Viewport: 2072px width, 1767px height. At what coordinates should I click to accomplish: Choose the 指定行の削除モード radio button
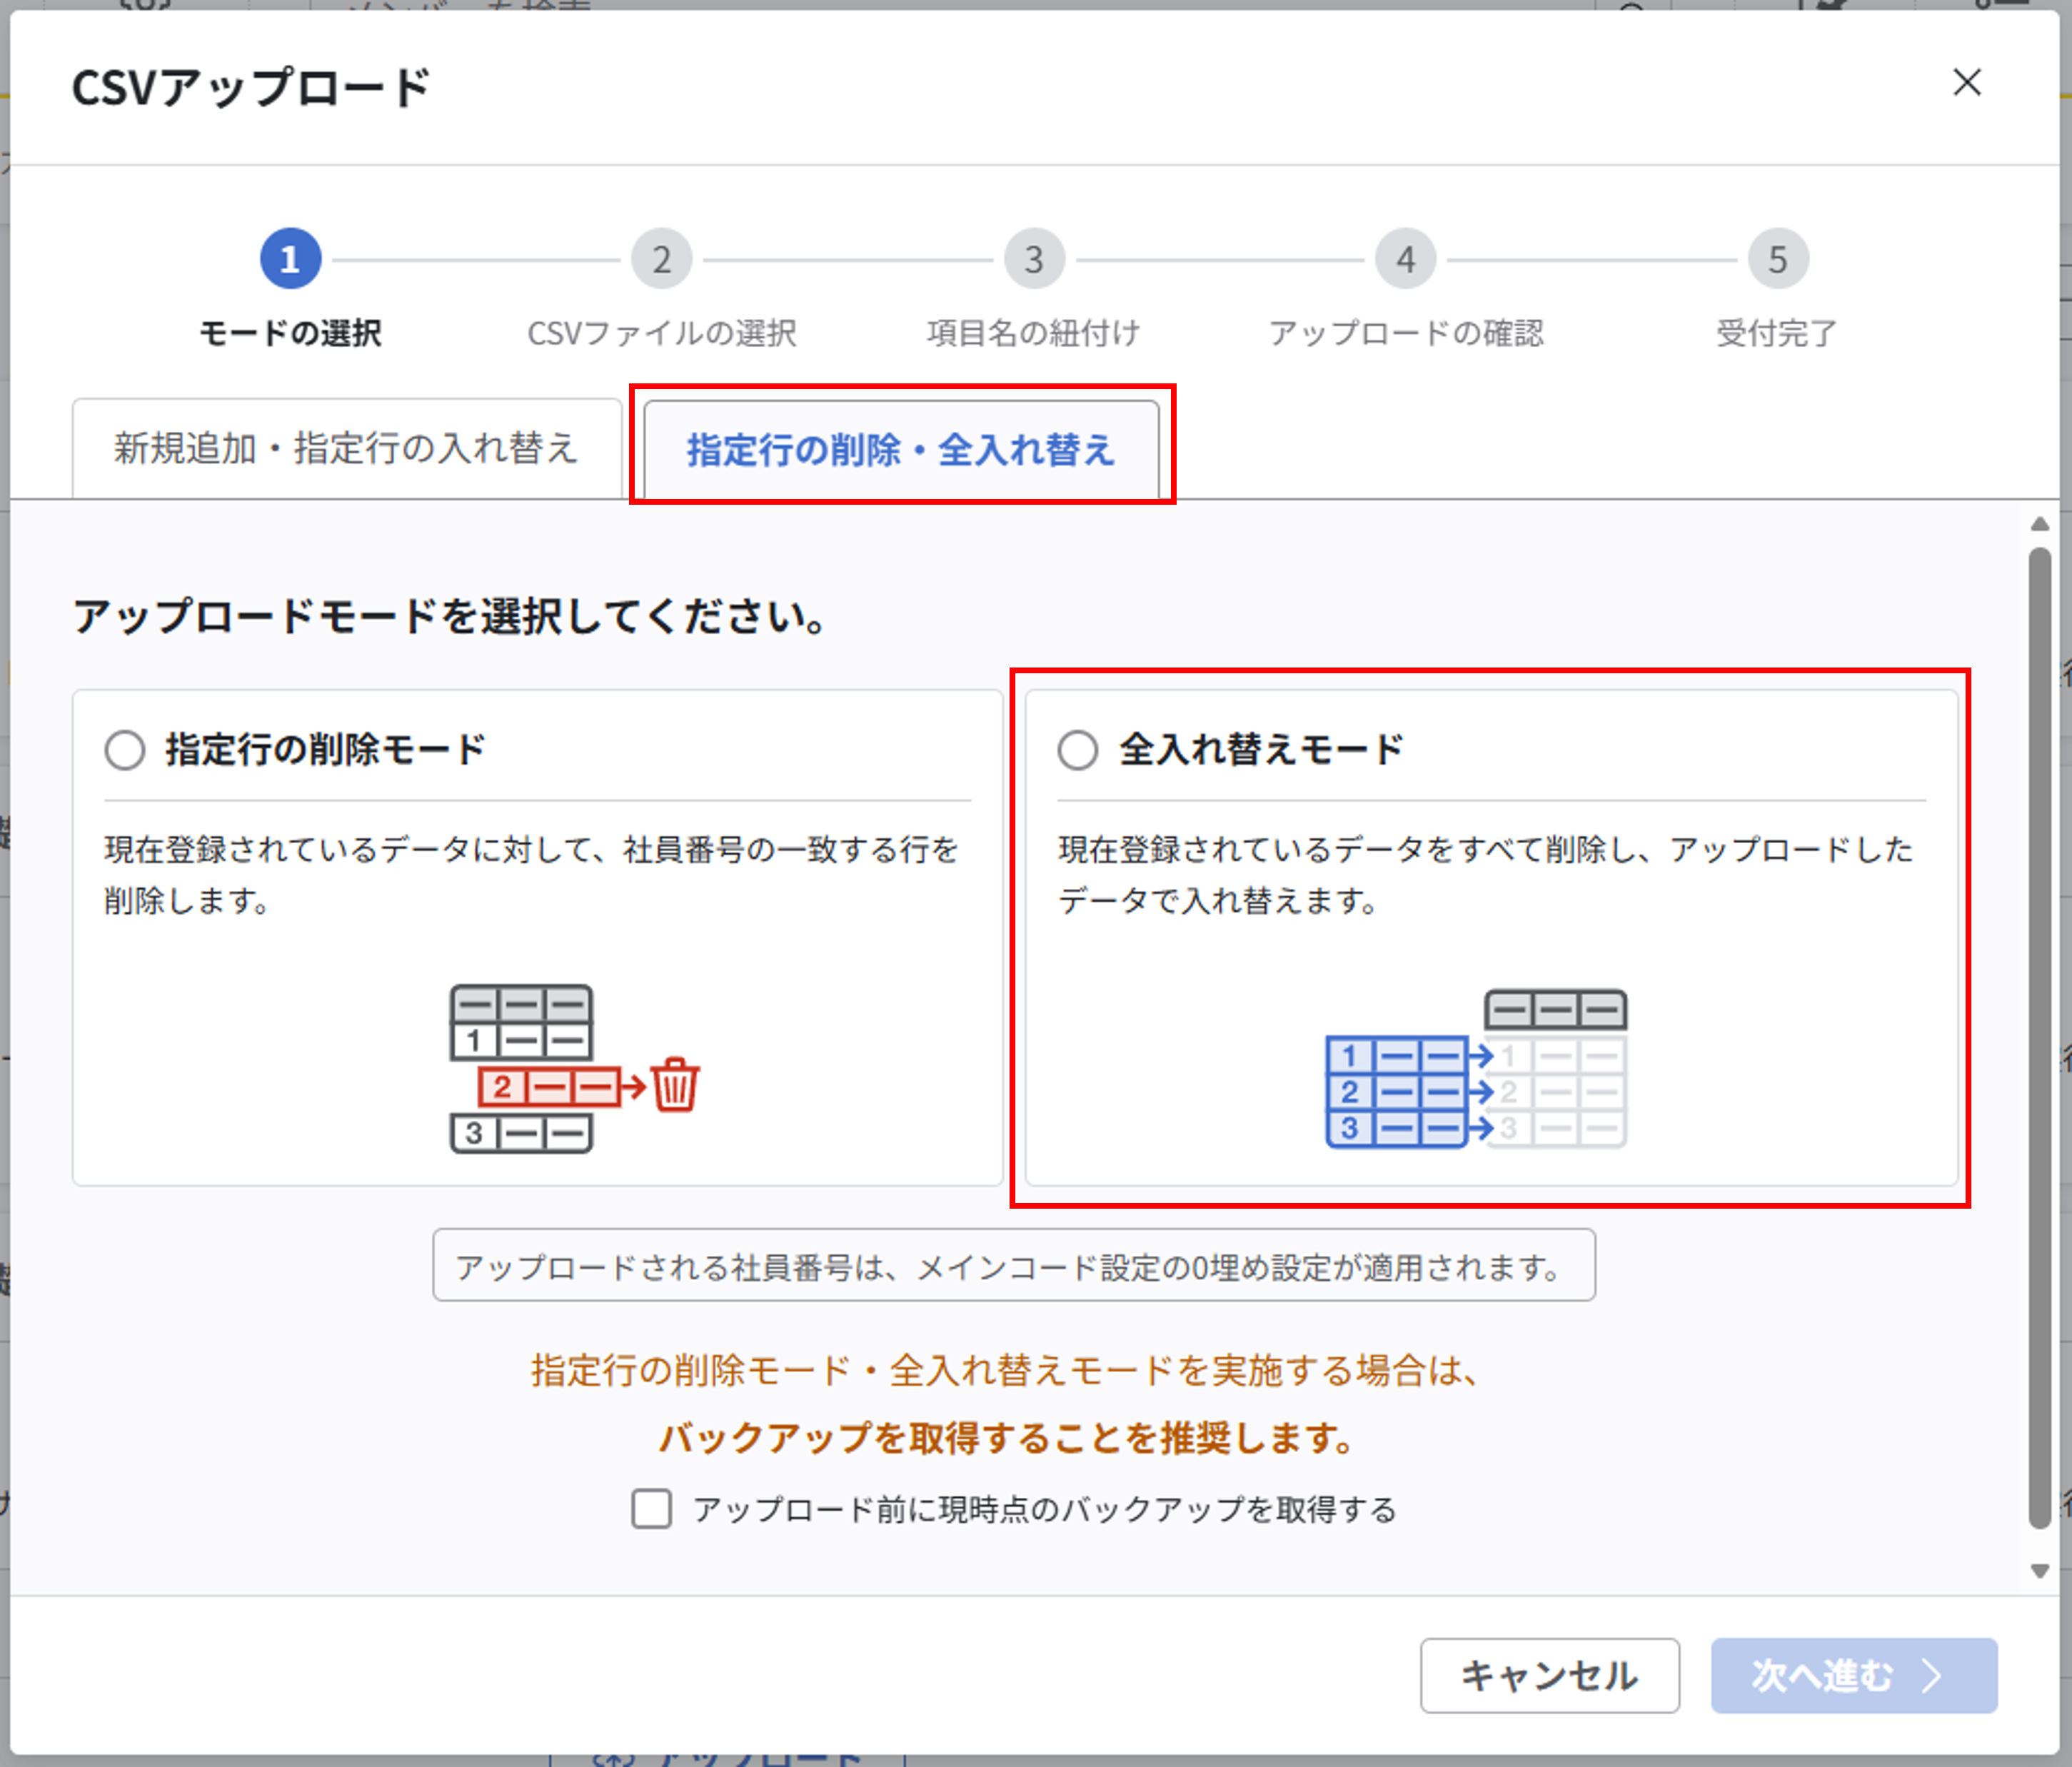tap(125, 749)
